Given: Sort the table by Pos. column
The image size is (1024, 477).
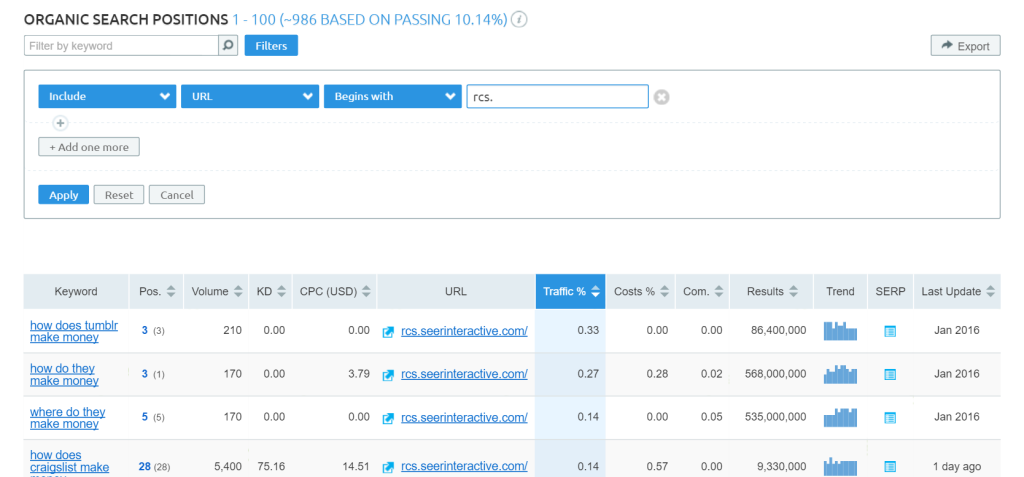Looking at the screenshot, I should (x=157, y=292).
